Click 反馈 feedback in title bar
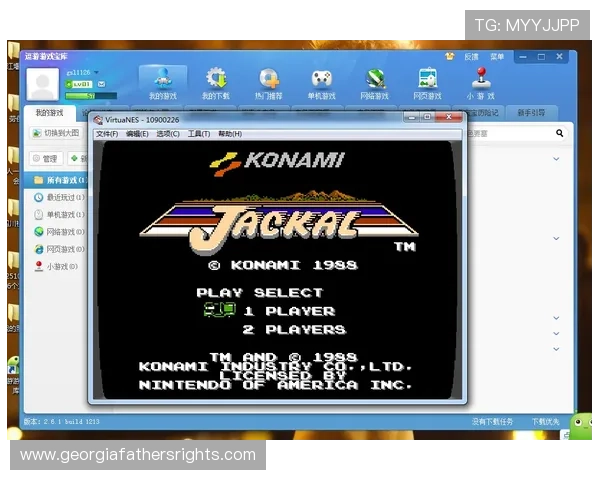The image size is (600, 480). click(x=471, y=57)
